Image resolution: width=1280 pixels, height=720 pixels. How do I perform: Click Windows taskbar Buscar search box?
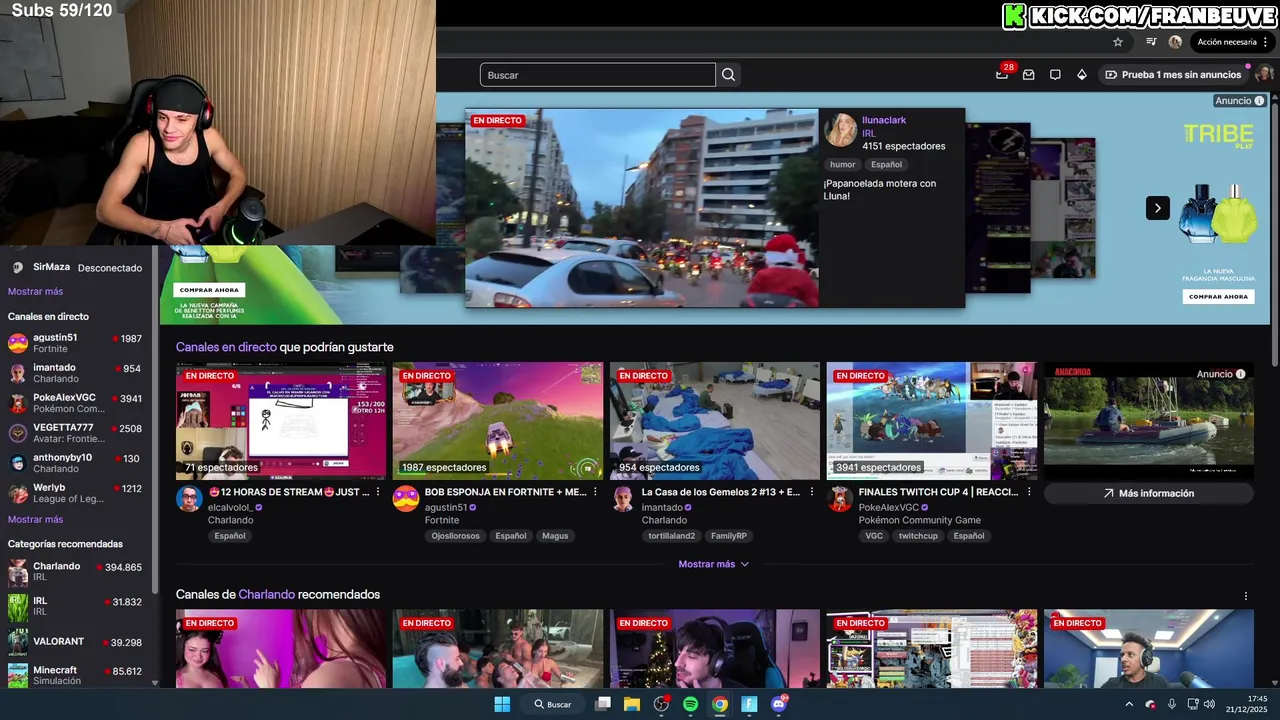pyautogui.click(x=553, y=704)
